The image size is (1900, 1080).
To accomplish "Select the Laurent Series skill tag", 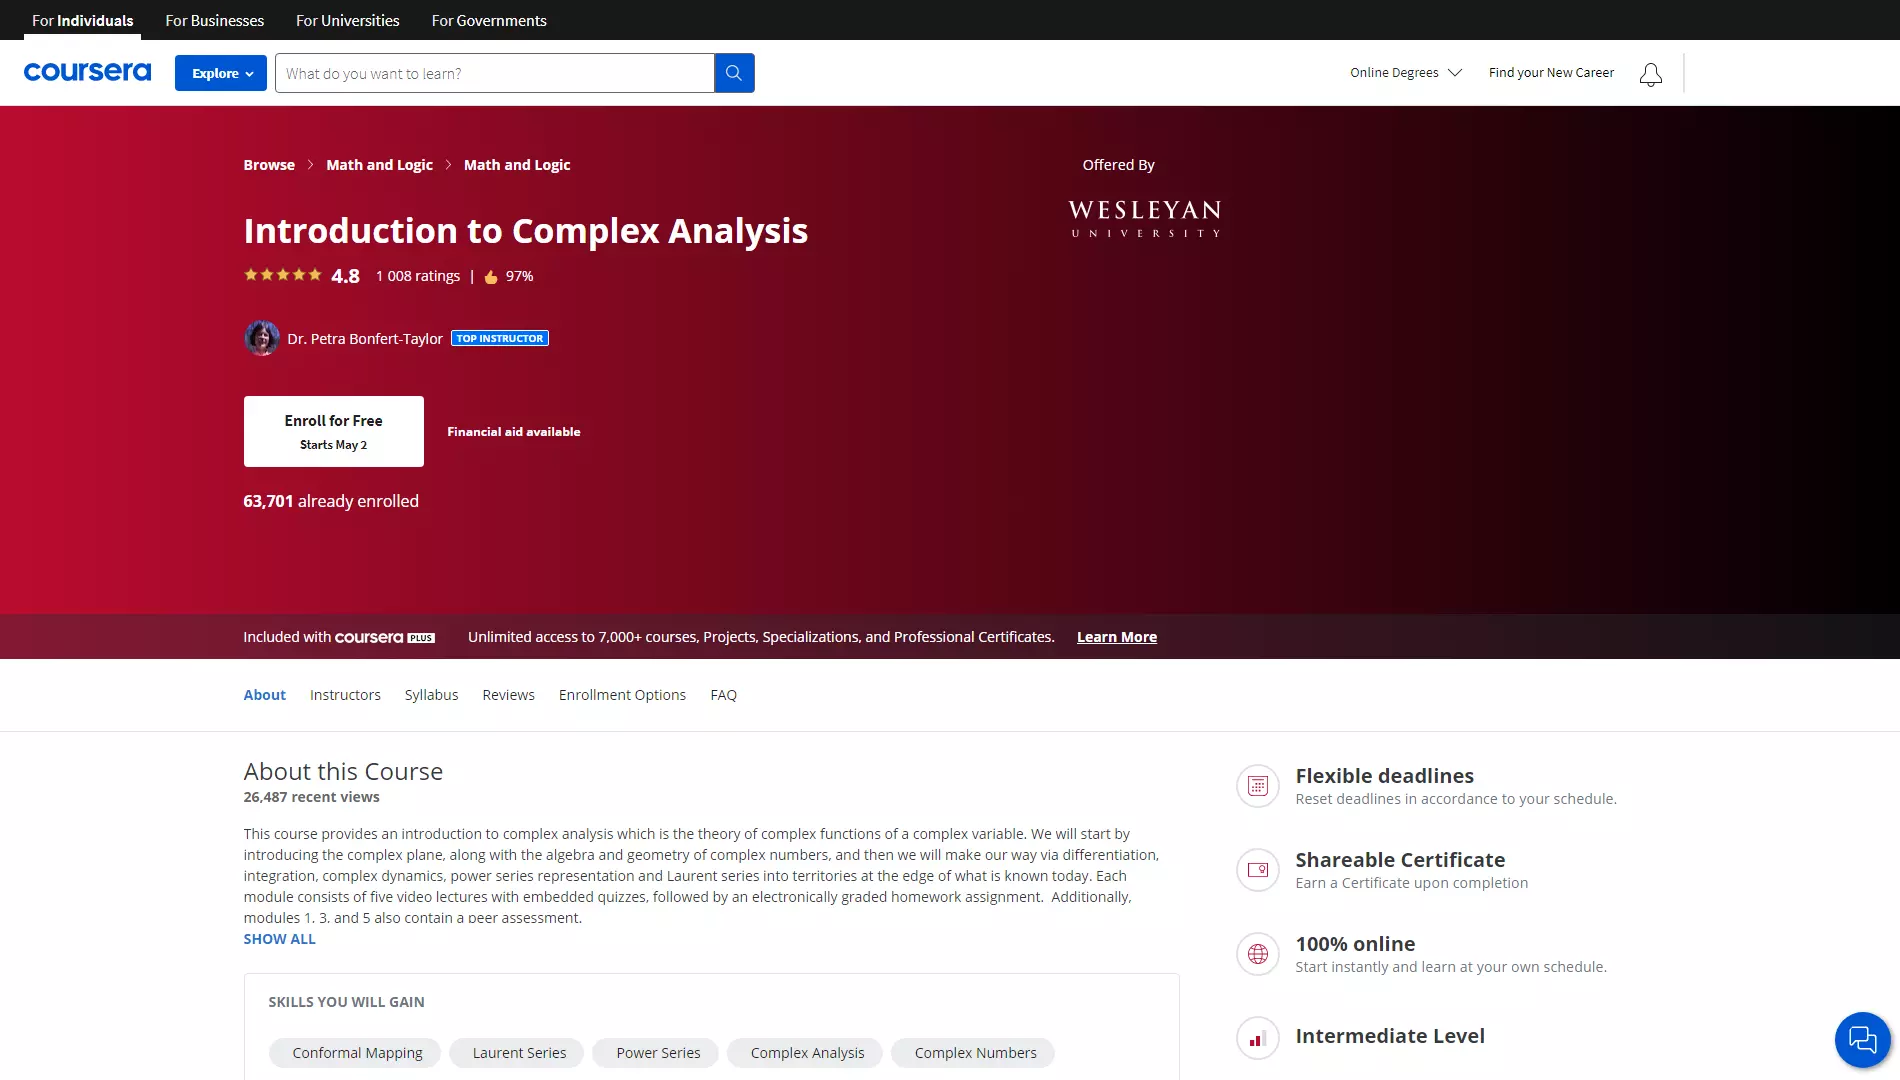I will tap(519, 1053).
